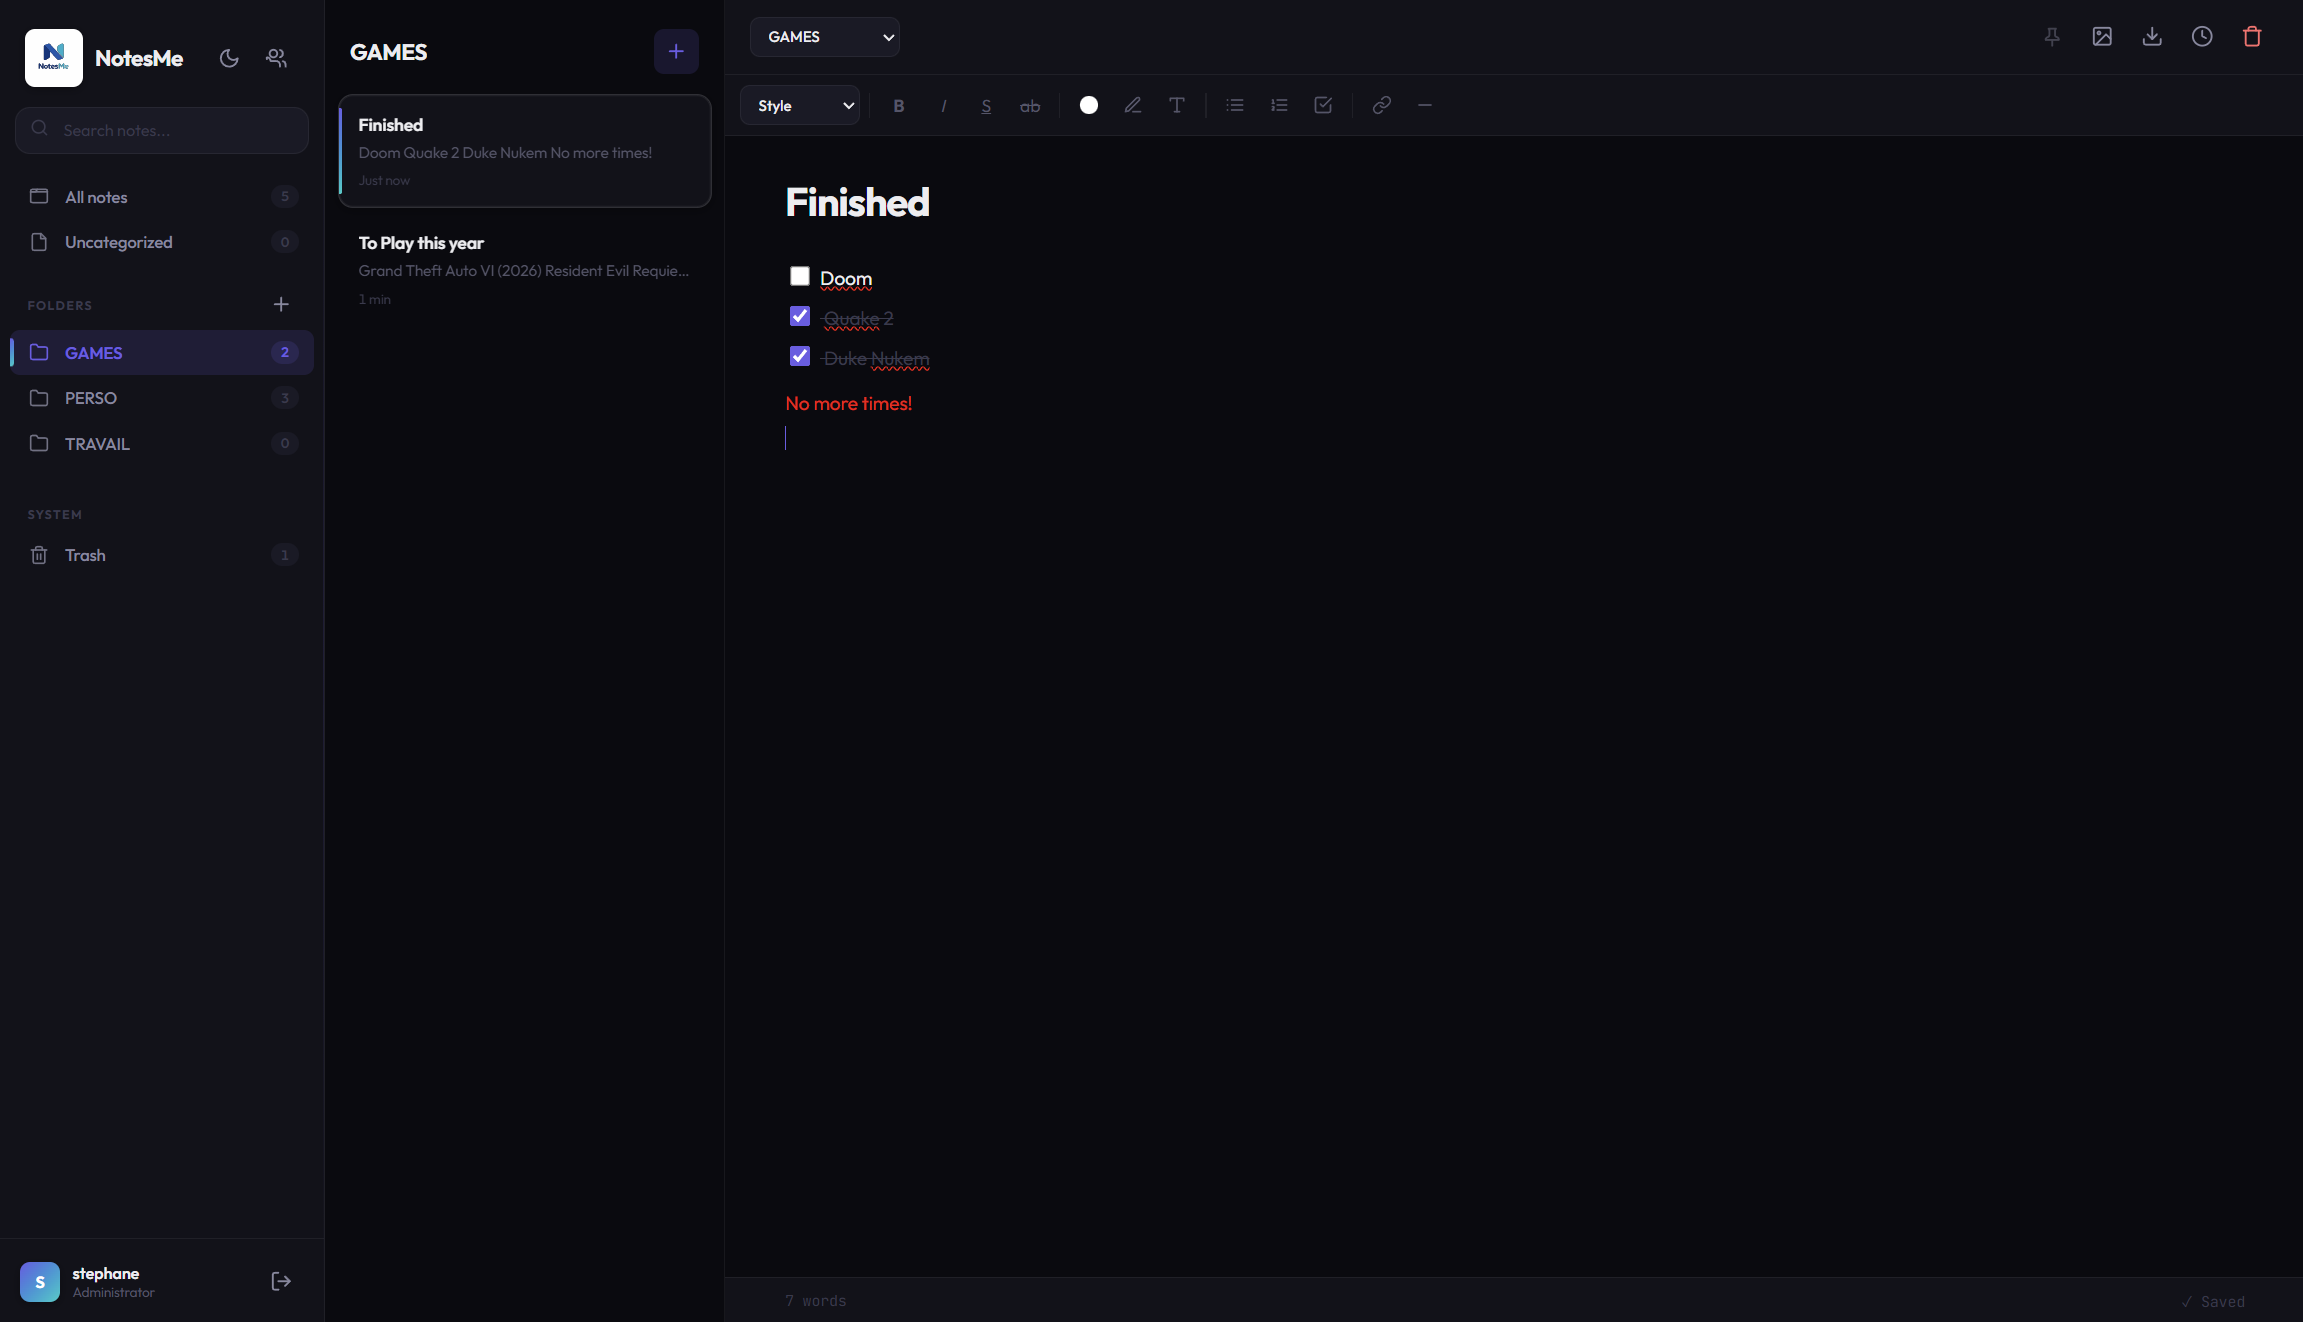
Task: Open the Trash section
Action: tap(84, 554)
